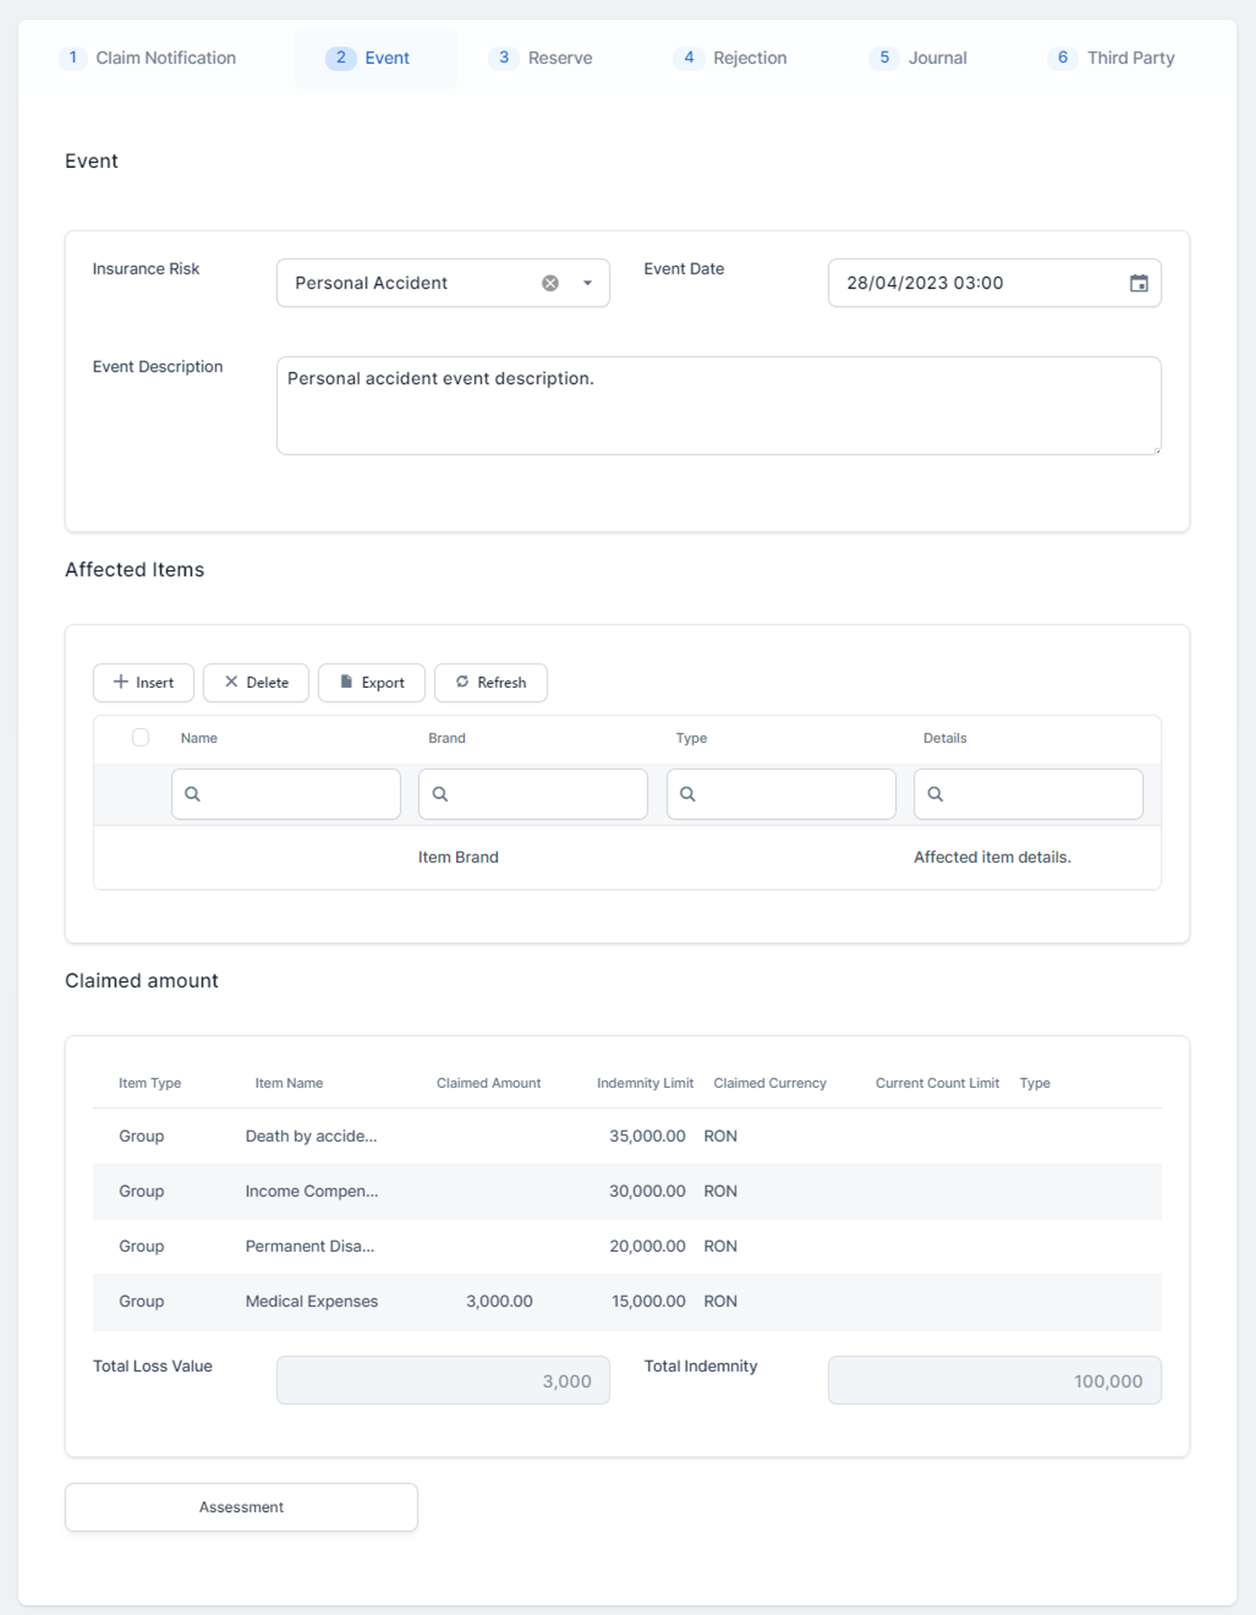The width and height of the screenshot is (1256, 1615).
Task: Open the Journal tab
Action: point(918,58)
